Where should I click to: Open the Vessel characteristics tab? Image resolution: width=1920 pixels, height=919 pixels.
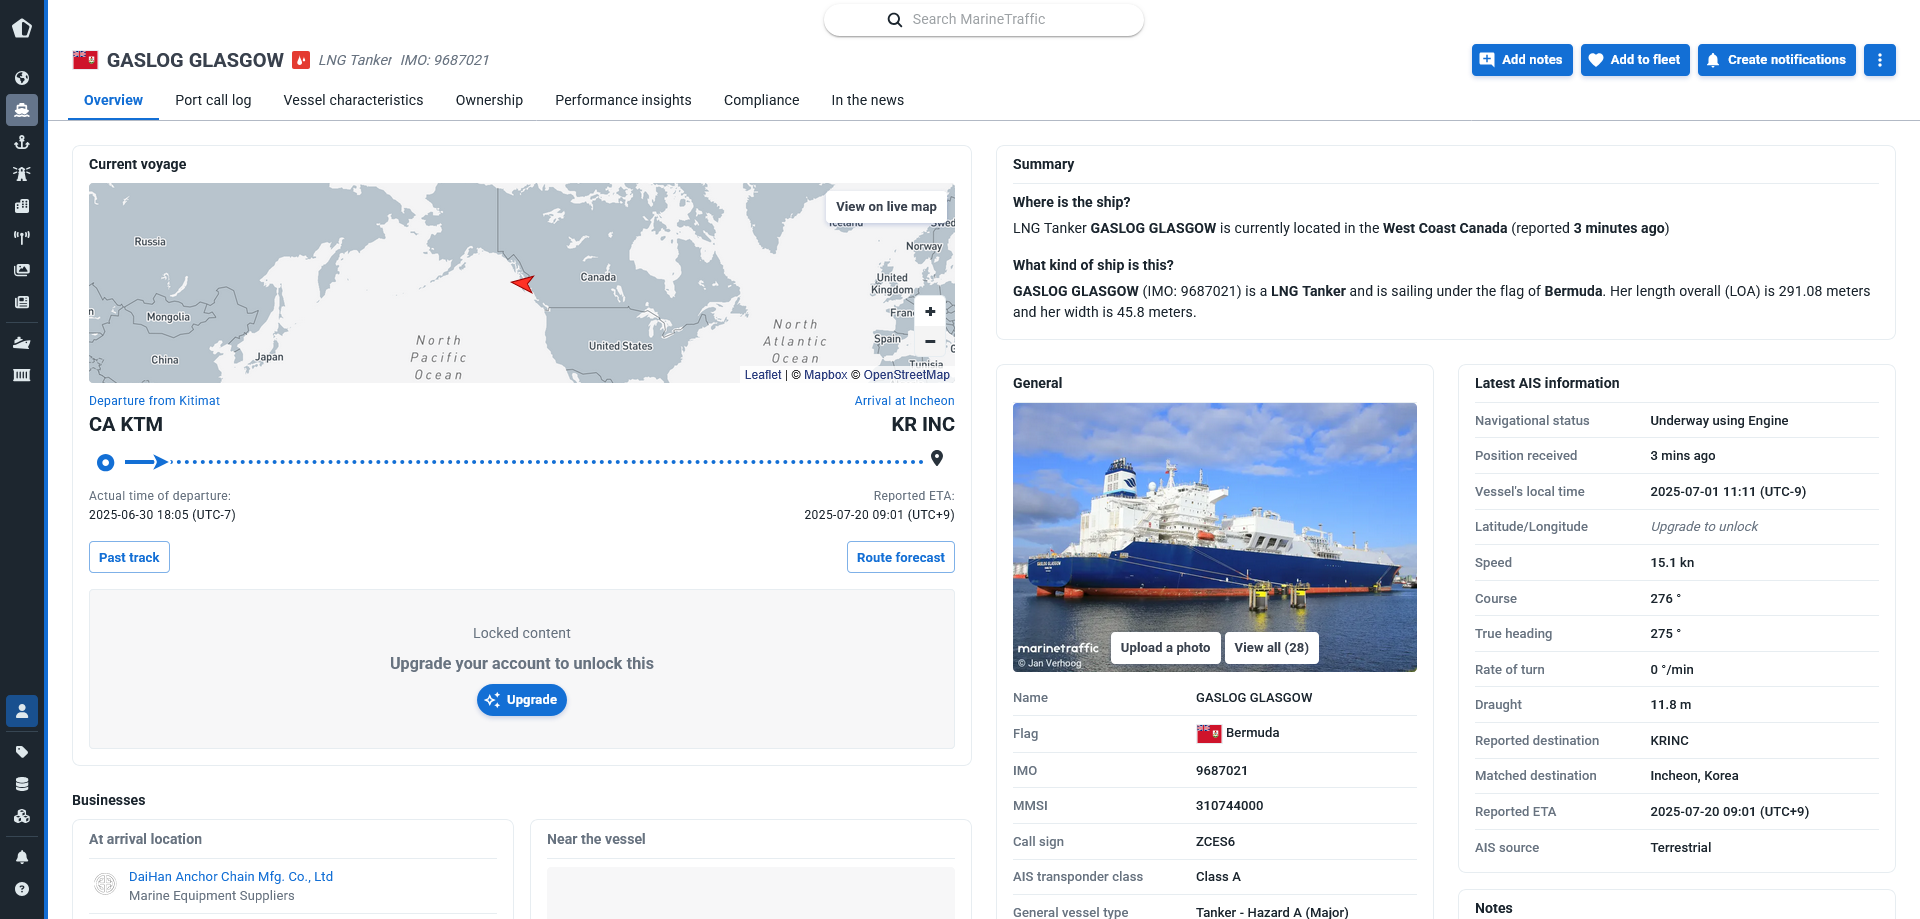coord(353,100)
